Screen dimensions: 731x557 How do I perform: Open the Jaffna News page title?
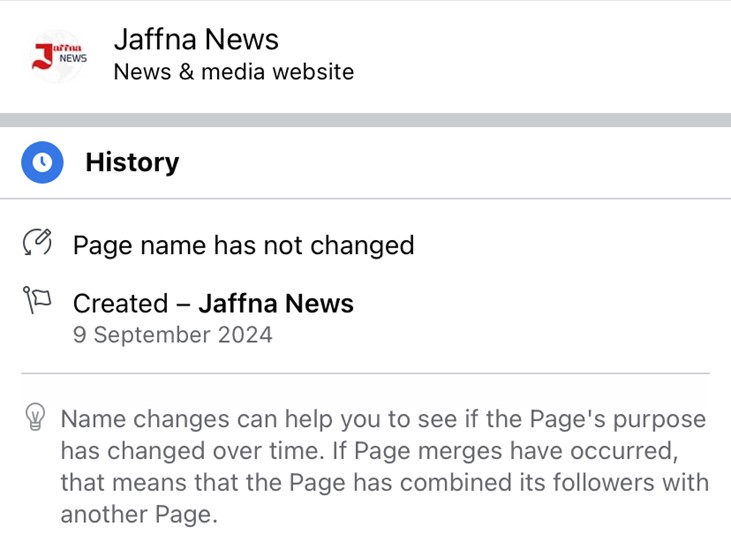pyautogui.click(x=196, y=39)
